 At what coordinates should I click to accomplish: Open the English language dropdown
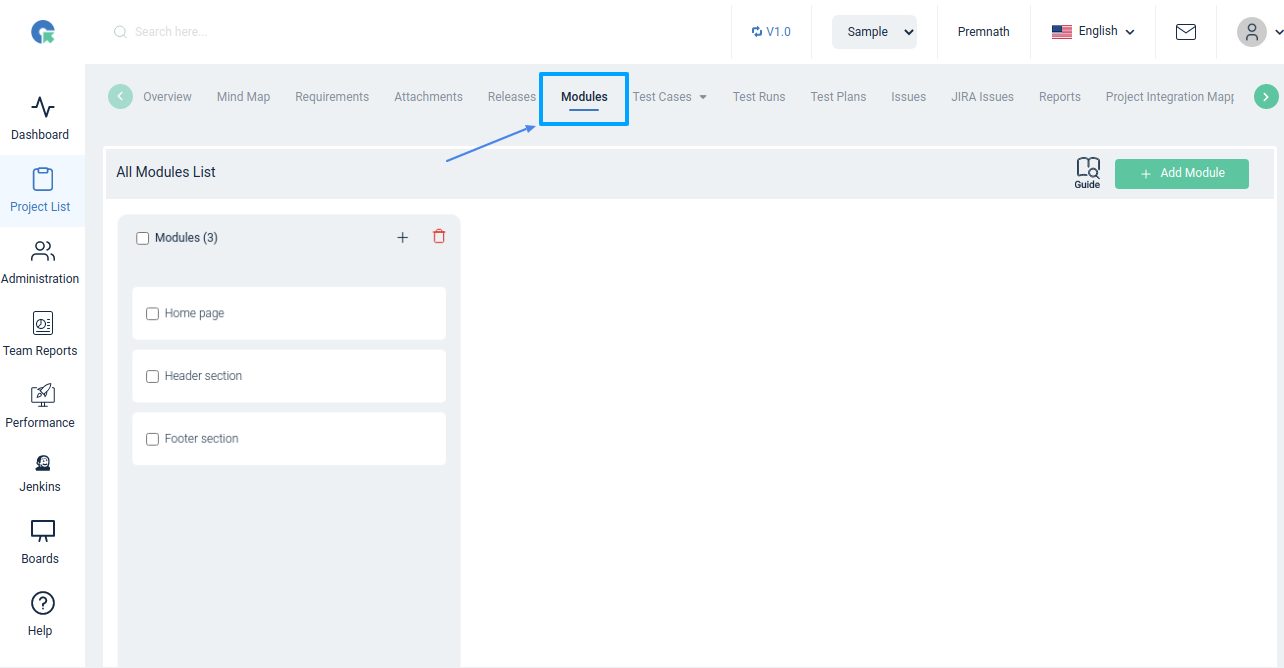pyautogui.click(x=1093, y=32)
